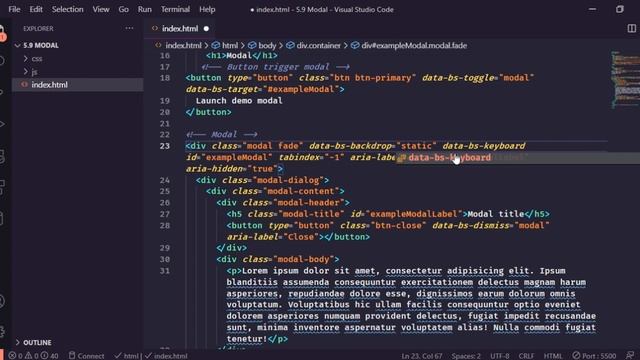
Task: Click the index.html checkmark status item
Action: point(166,356)
